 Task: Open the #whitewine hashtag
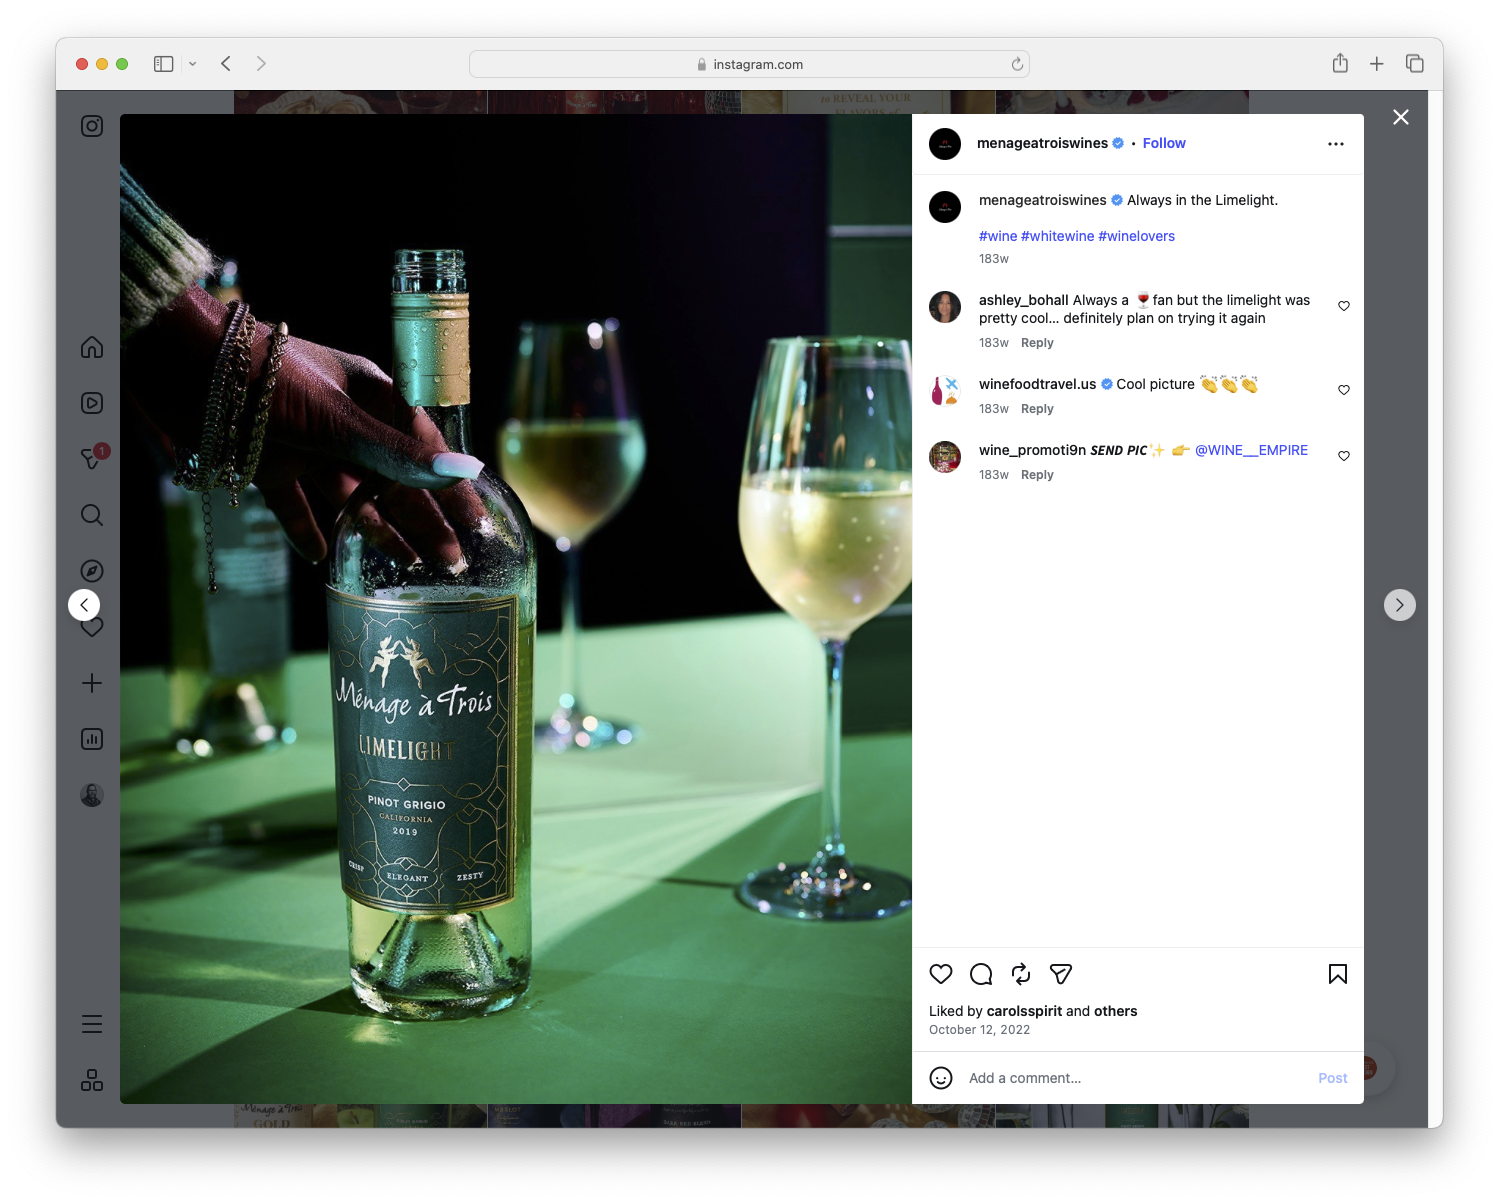pos(1059,236)
